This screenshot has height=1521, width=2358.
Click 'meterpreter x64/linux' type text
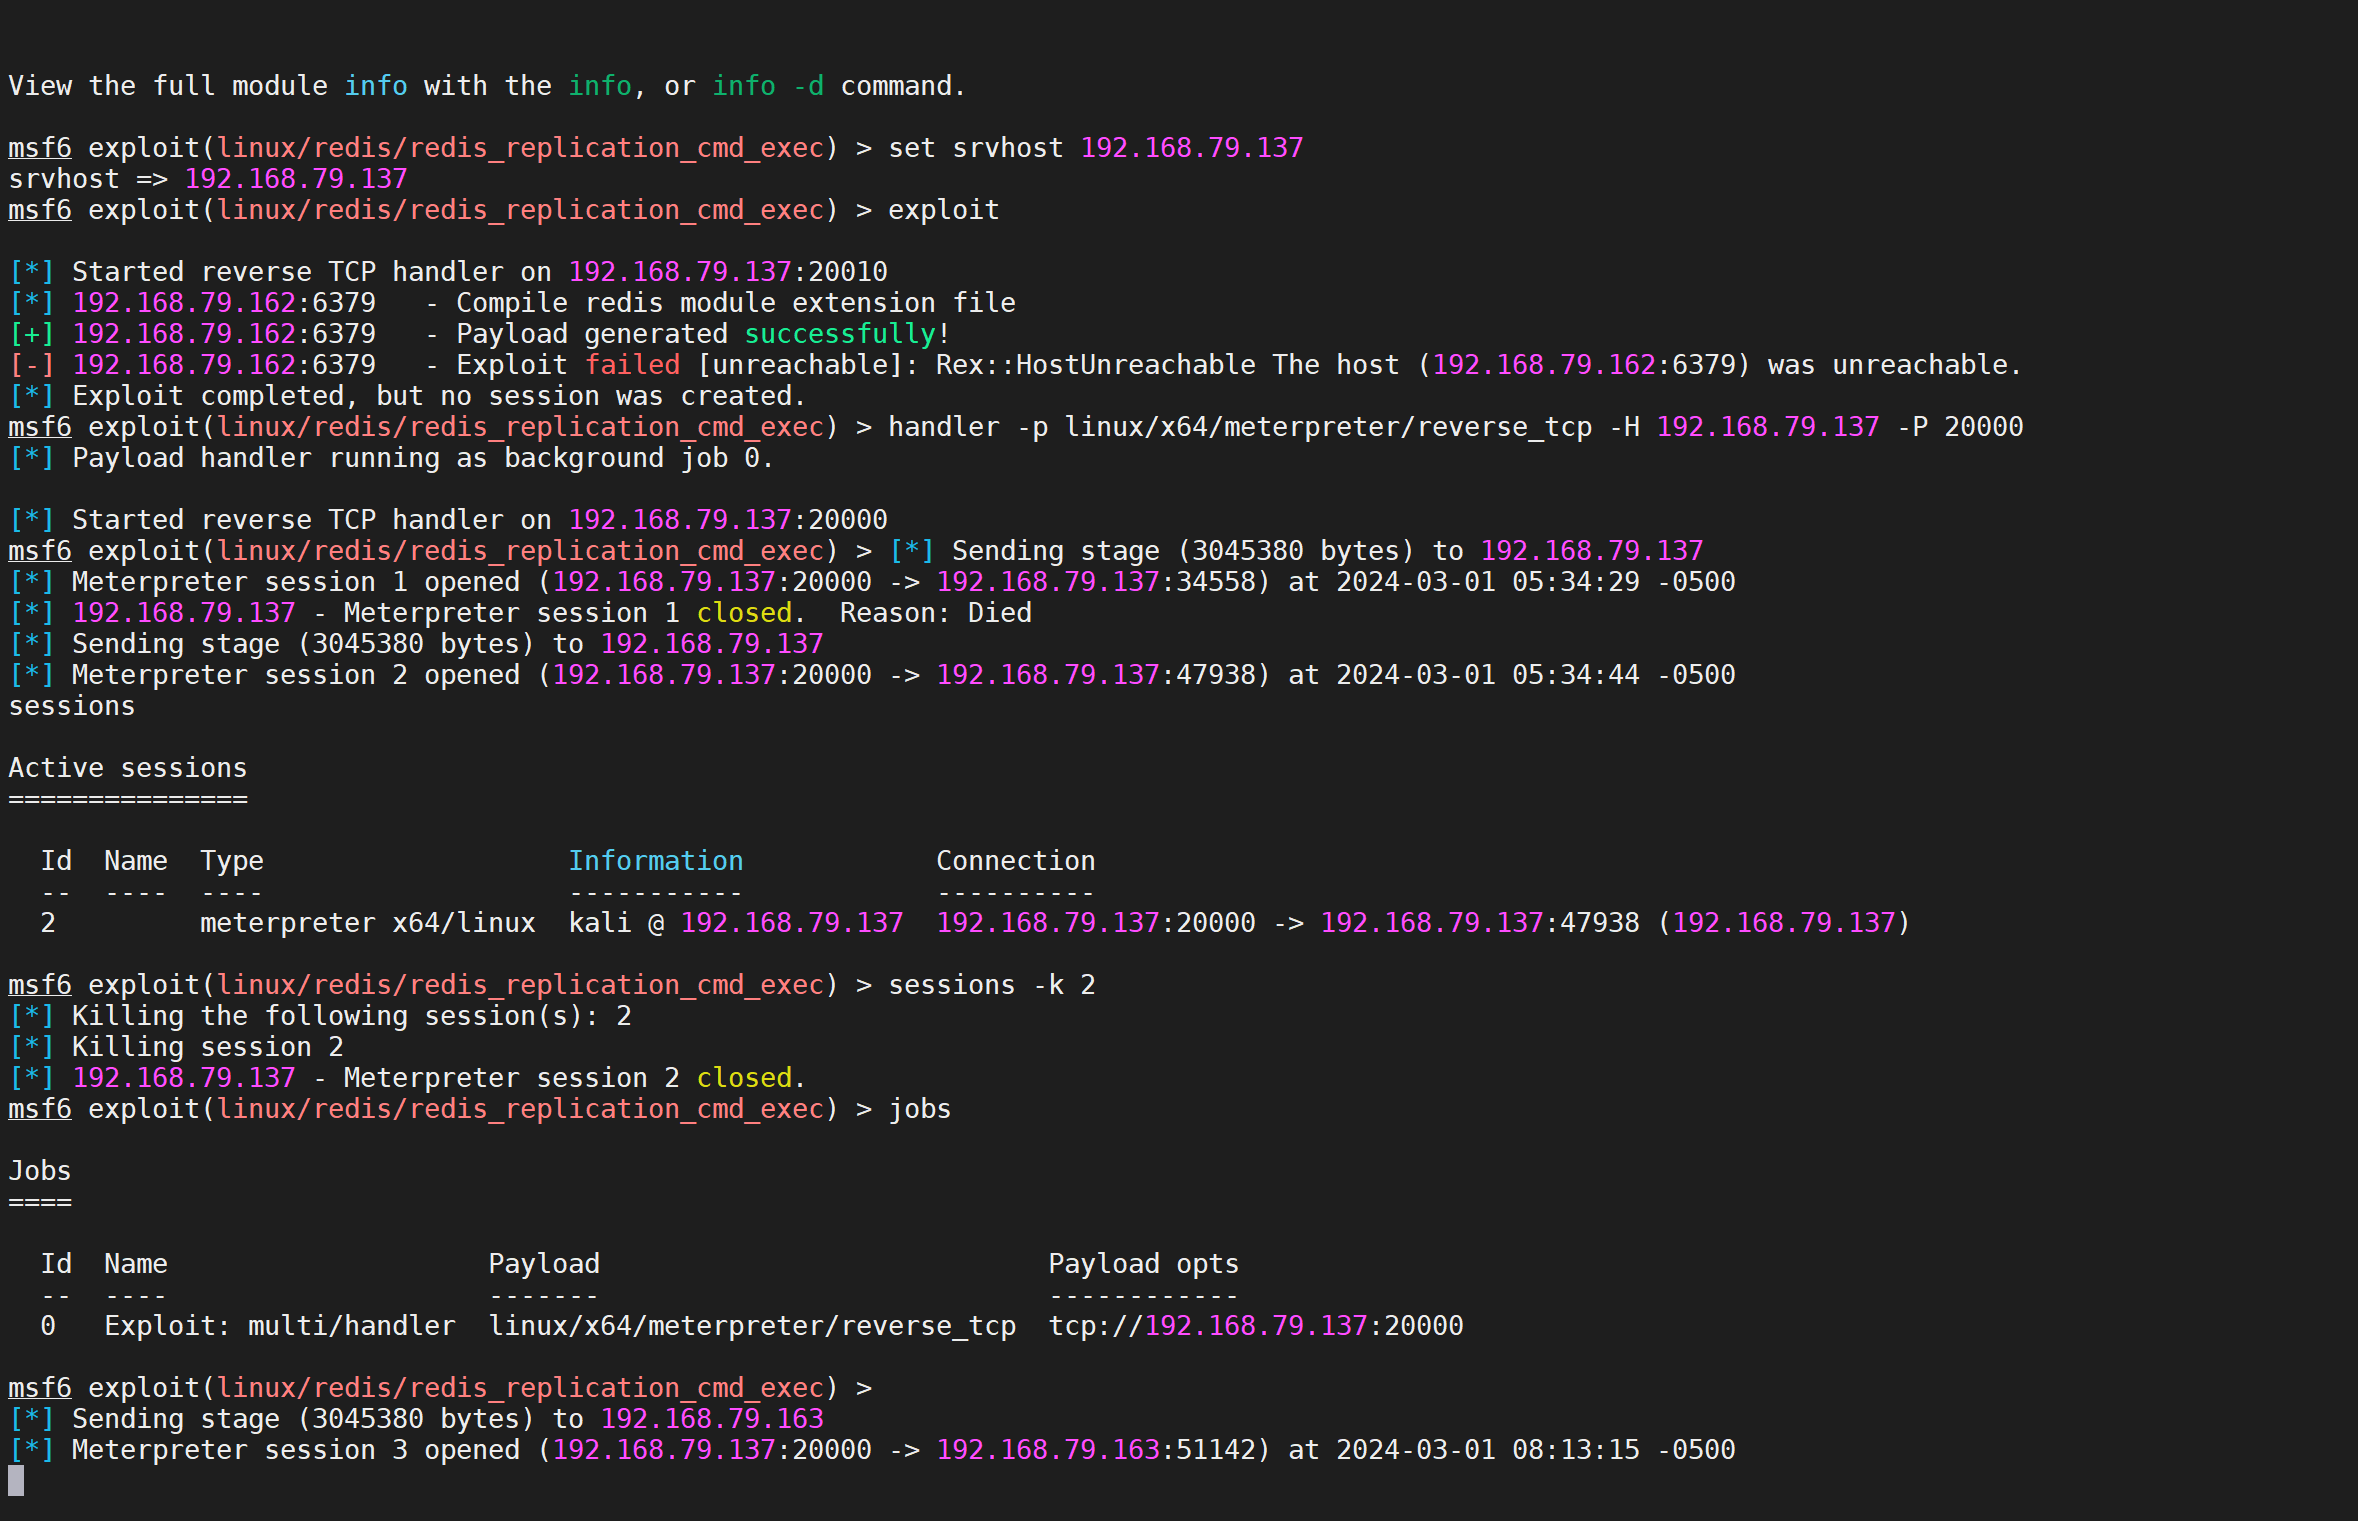point(367,923)
